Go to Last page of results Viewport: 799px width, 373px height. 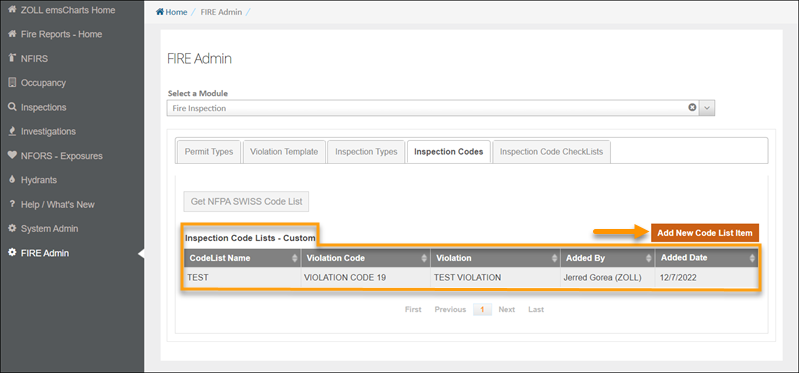[536, 309]
